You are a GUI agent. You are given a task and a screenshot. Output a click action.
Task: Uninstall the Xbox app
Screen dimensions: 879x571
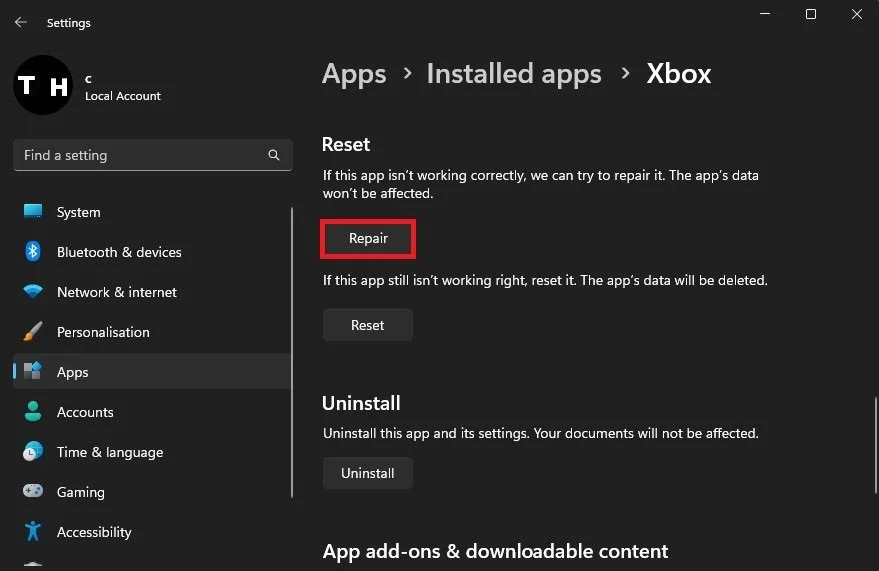click(368, 473)
